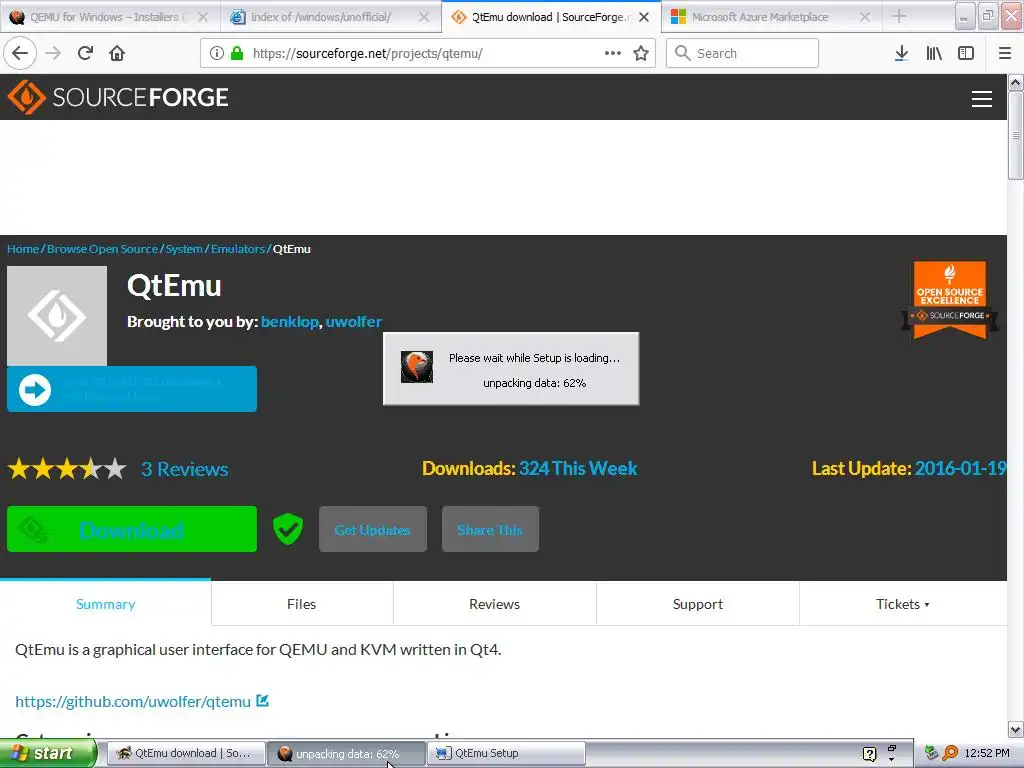Open page actions three-dot menu
This screenshot has width=1024, height=768.
coord(613,53)
